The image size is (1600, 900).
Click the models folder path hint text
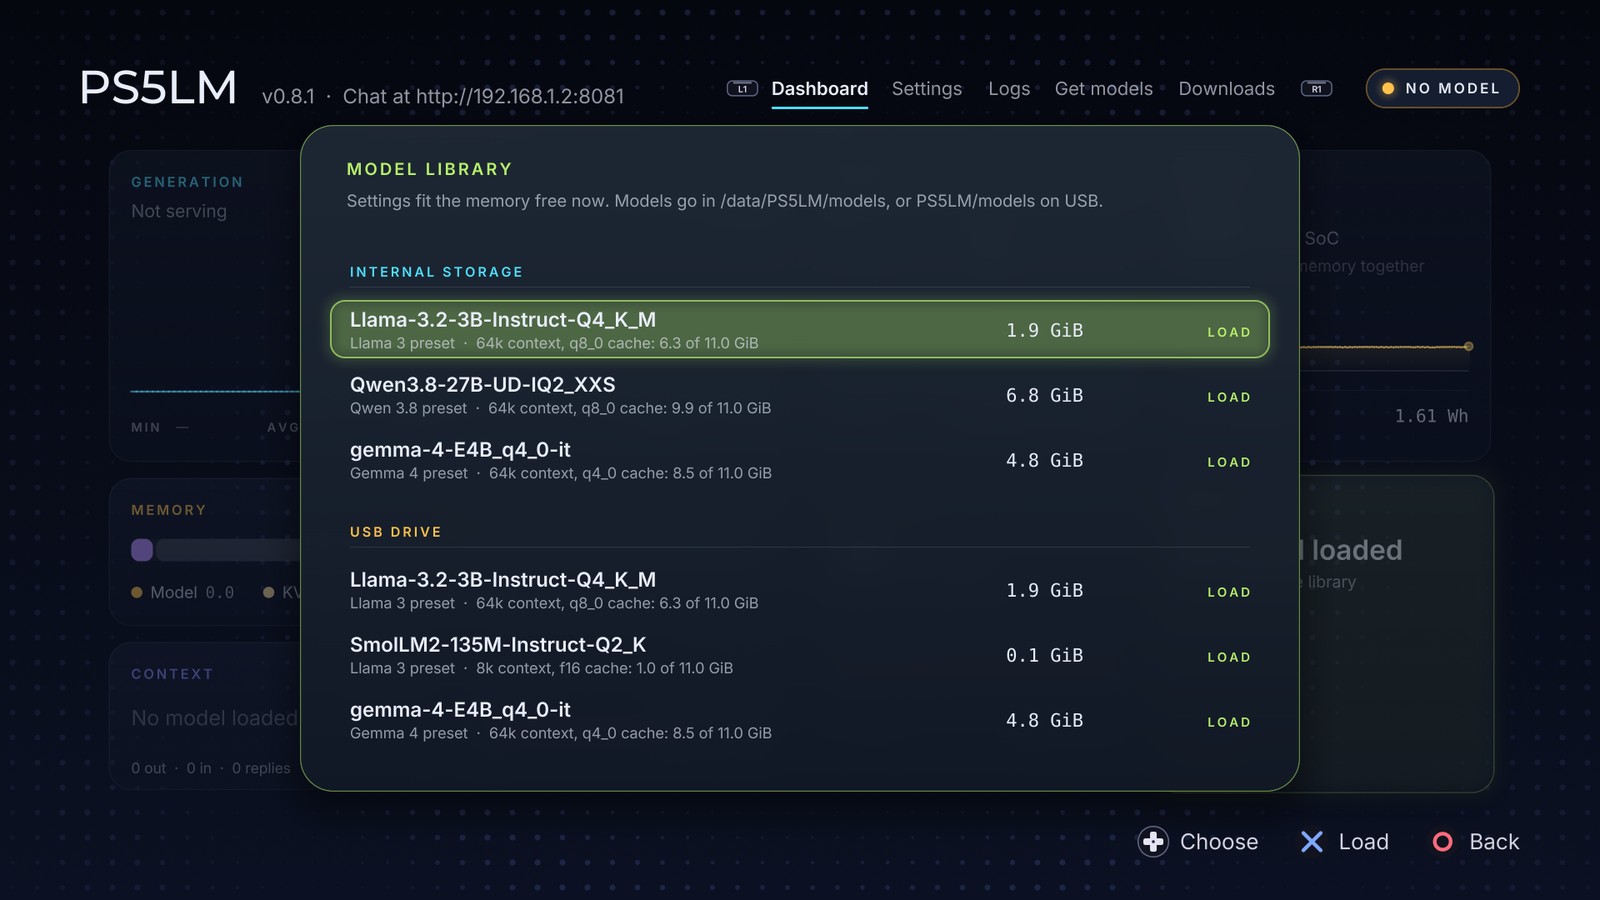pyautogui.click(x=725, y=201)
